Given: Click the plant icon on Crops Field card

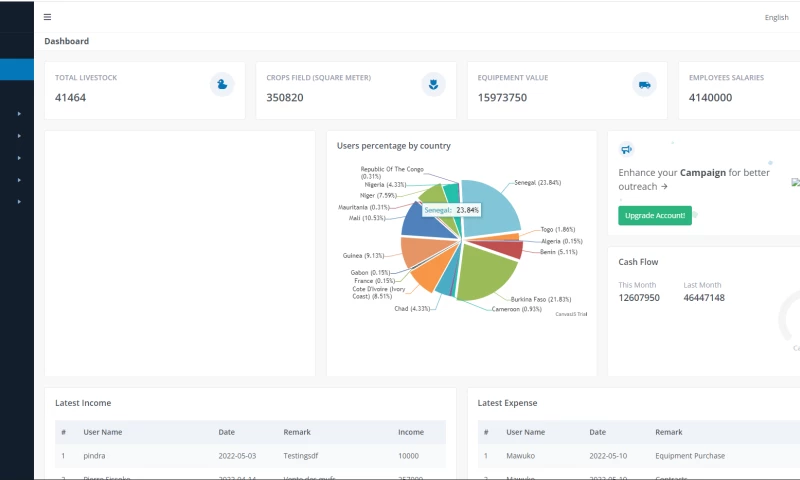Looking at the screenshot, I should (x=433, y=85).
